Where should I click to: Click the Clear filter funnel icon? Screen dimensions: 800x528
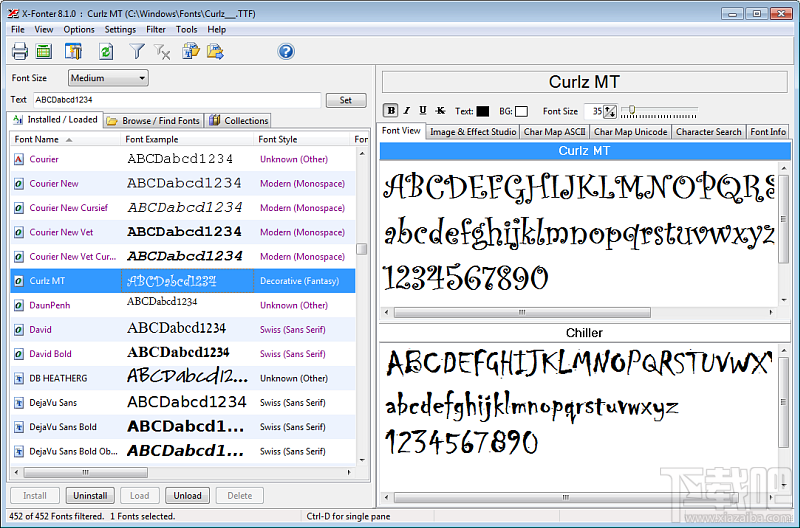click(162, 52)
